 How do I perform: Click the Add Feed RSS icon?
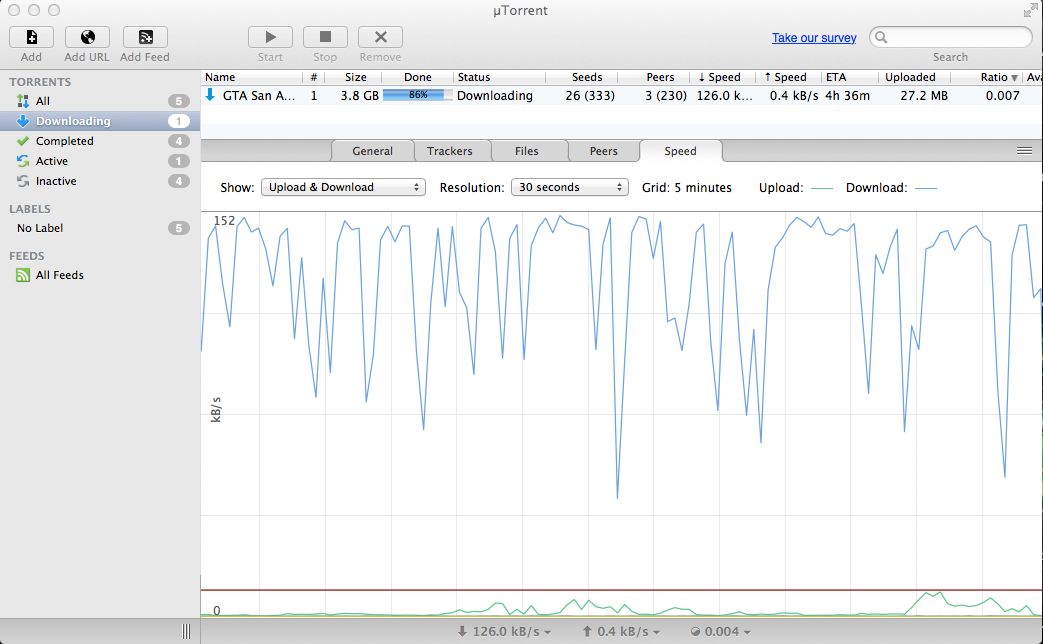coord(145,37)
